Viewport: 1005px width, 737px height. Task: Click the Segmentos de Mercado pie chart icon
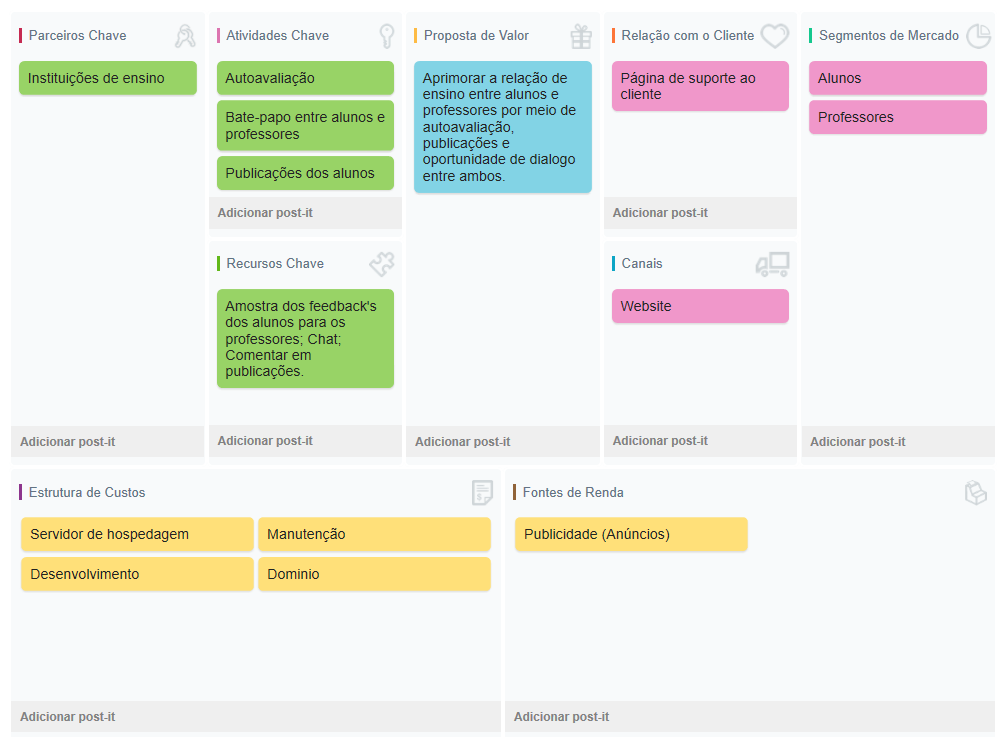(978, 36)
